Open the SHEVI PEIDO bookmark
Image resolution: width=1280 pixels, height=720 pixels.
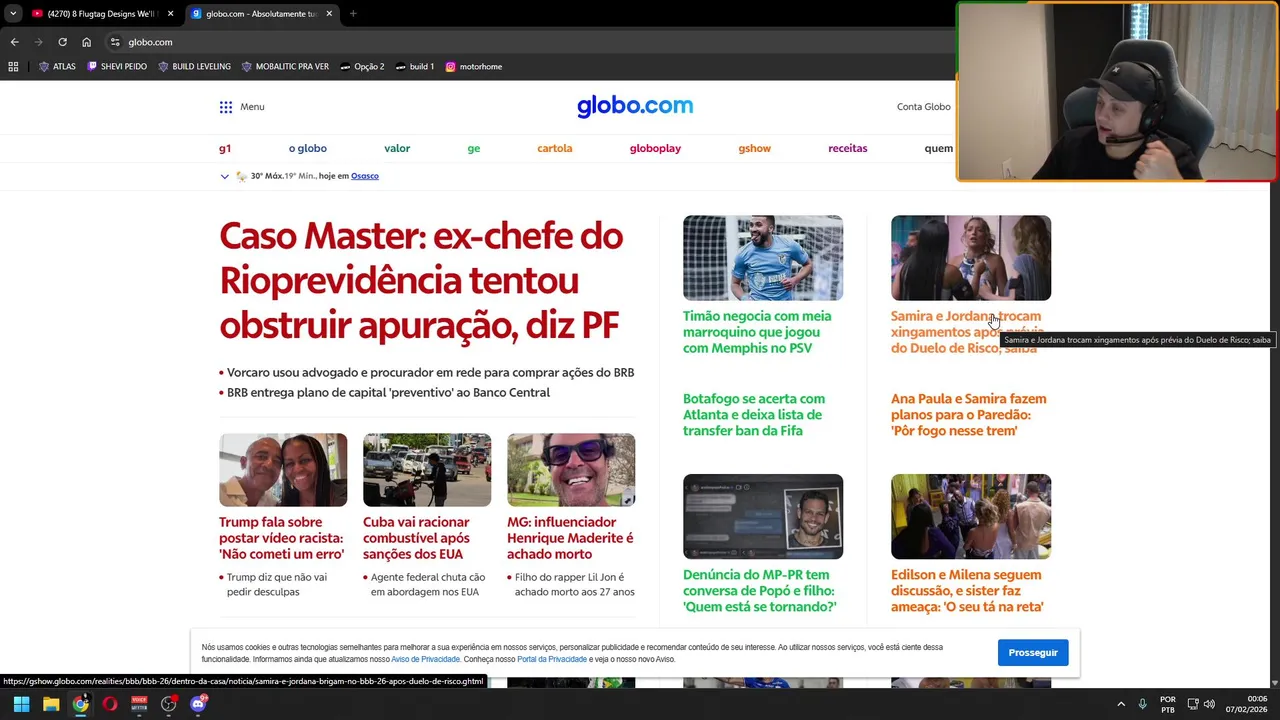[x=117, y=67]
